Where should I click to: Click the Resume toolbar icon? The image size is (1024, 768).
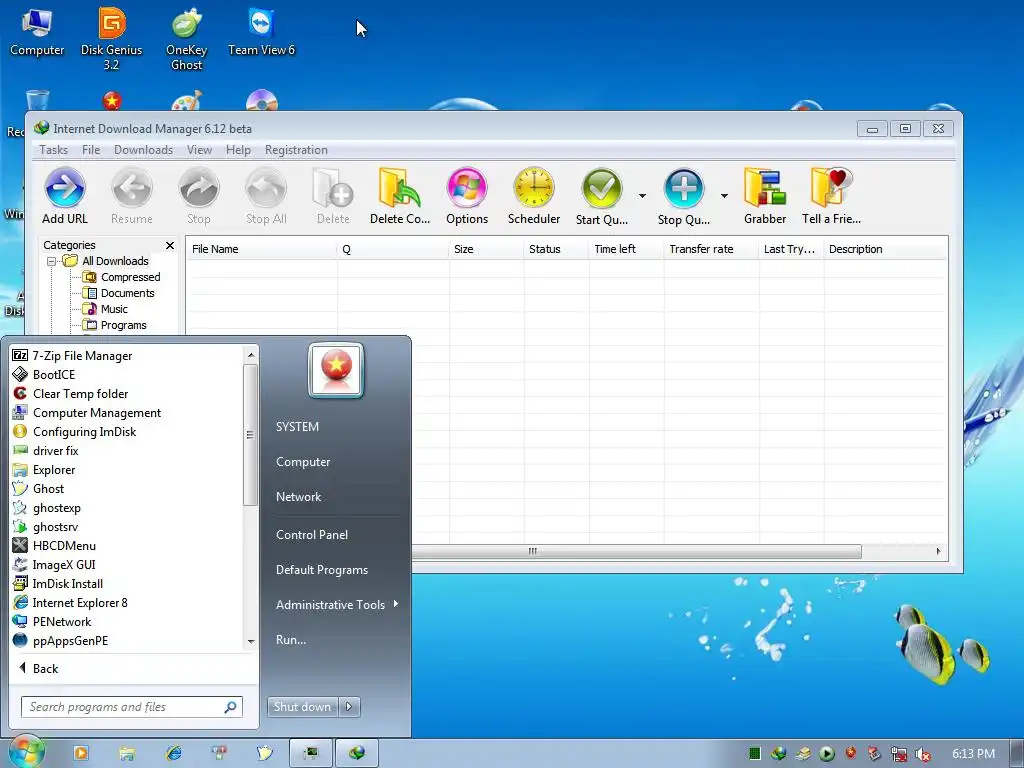[132, 196]
